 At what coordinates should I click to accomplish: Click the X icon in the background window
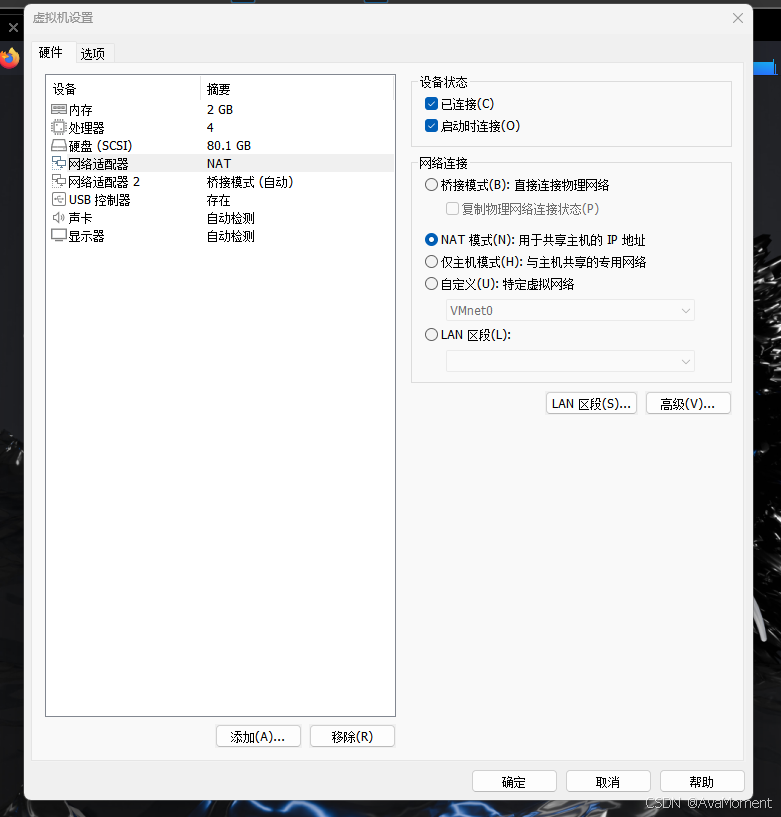click(14, 27)
